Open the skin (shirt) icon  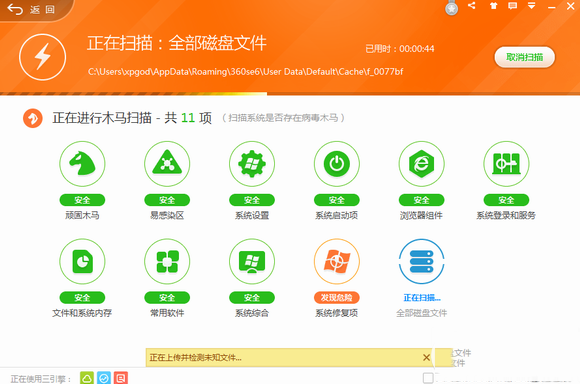click(x=493, y=6)
